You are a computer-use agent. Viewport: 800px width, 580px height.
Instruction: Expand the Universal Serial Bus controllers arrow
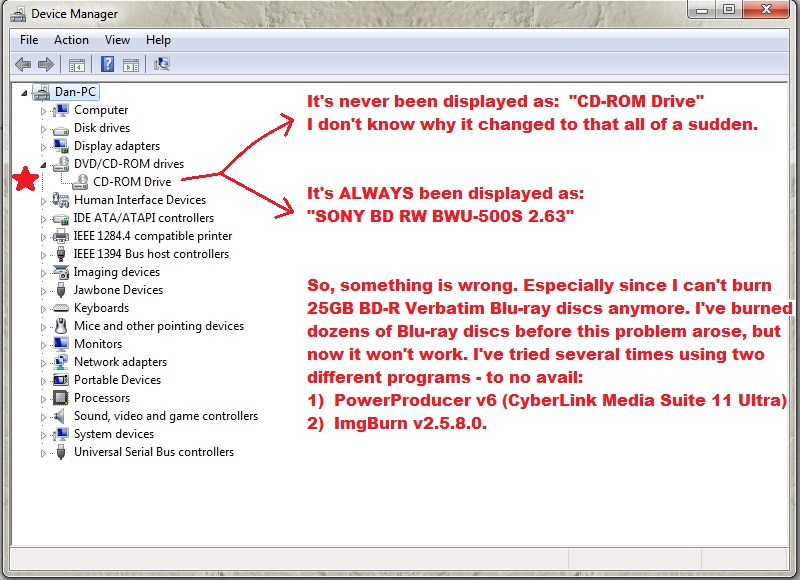click(x=43, y=453)
